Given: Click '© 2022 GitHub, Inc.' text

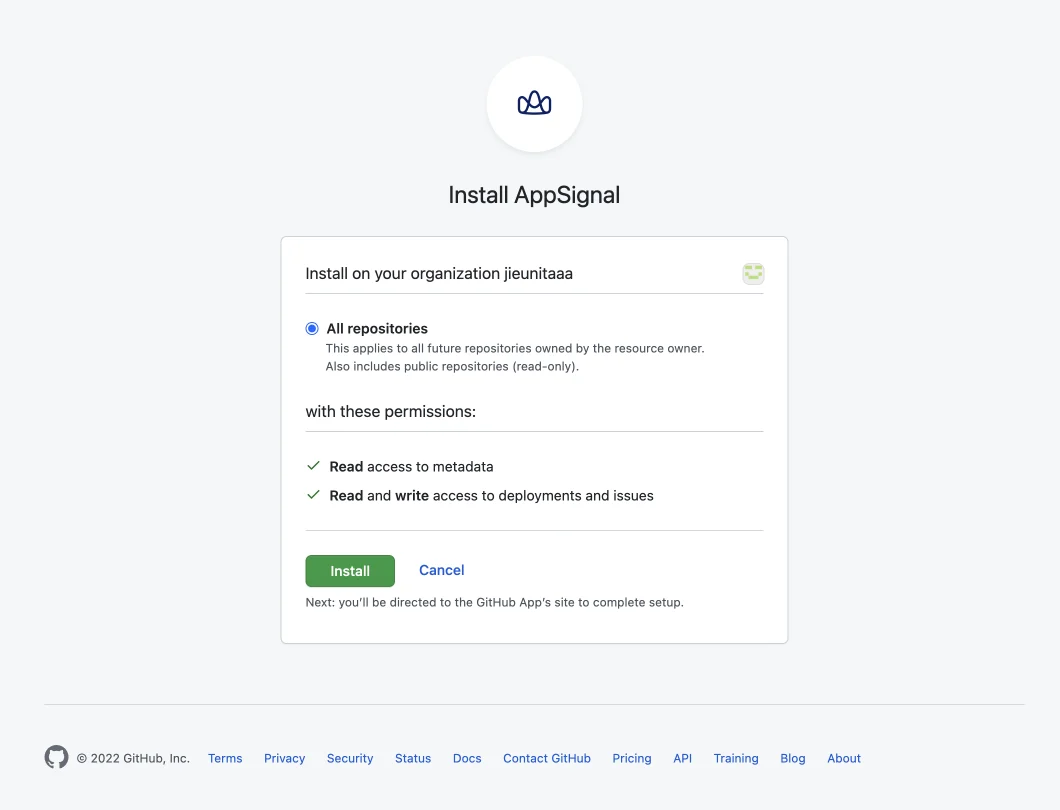Looking at the screenshot, I should click(132, 758).
